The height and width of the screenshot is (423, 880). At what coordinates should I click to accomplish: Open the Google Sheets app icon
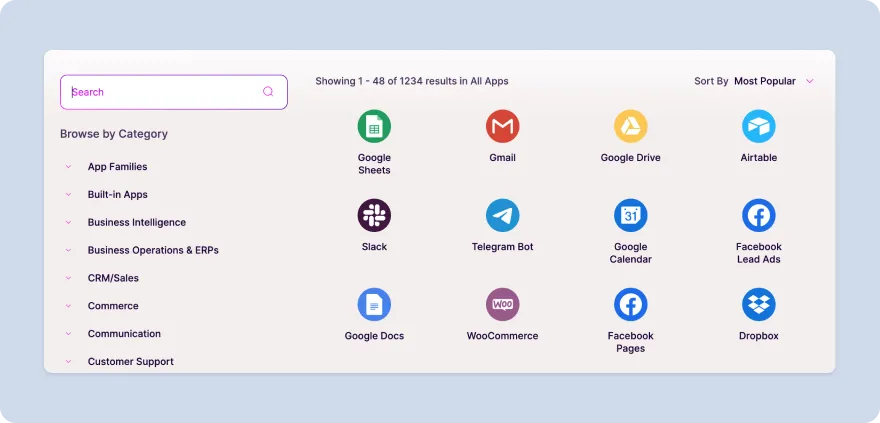pos(374,127)
